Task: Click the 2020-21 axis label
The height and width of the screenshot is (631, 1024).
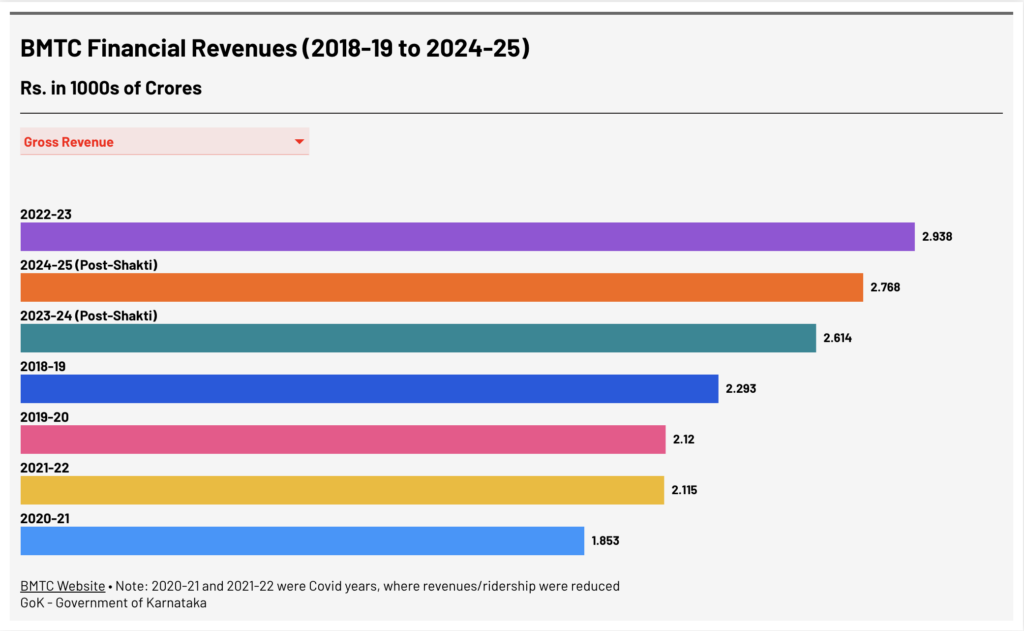Action: [x=44, y=518]
